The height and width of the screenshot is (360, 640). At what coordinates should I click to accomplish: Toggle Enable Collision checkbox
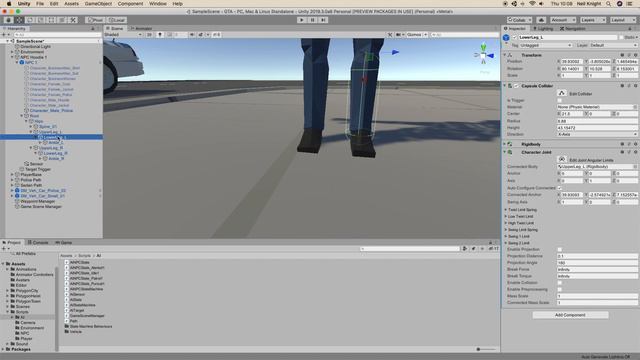(560, 282)
